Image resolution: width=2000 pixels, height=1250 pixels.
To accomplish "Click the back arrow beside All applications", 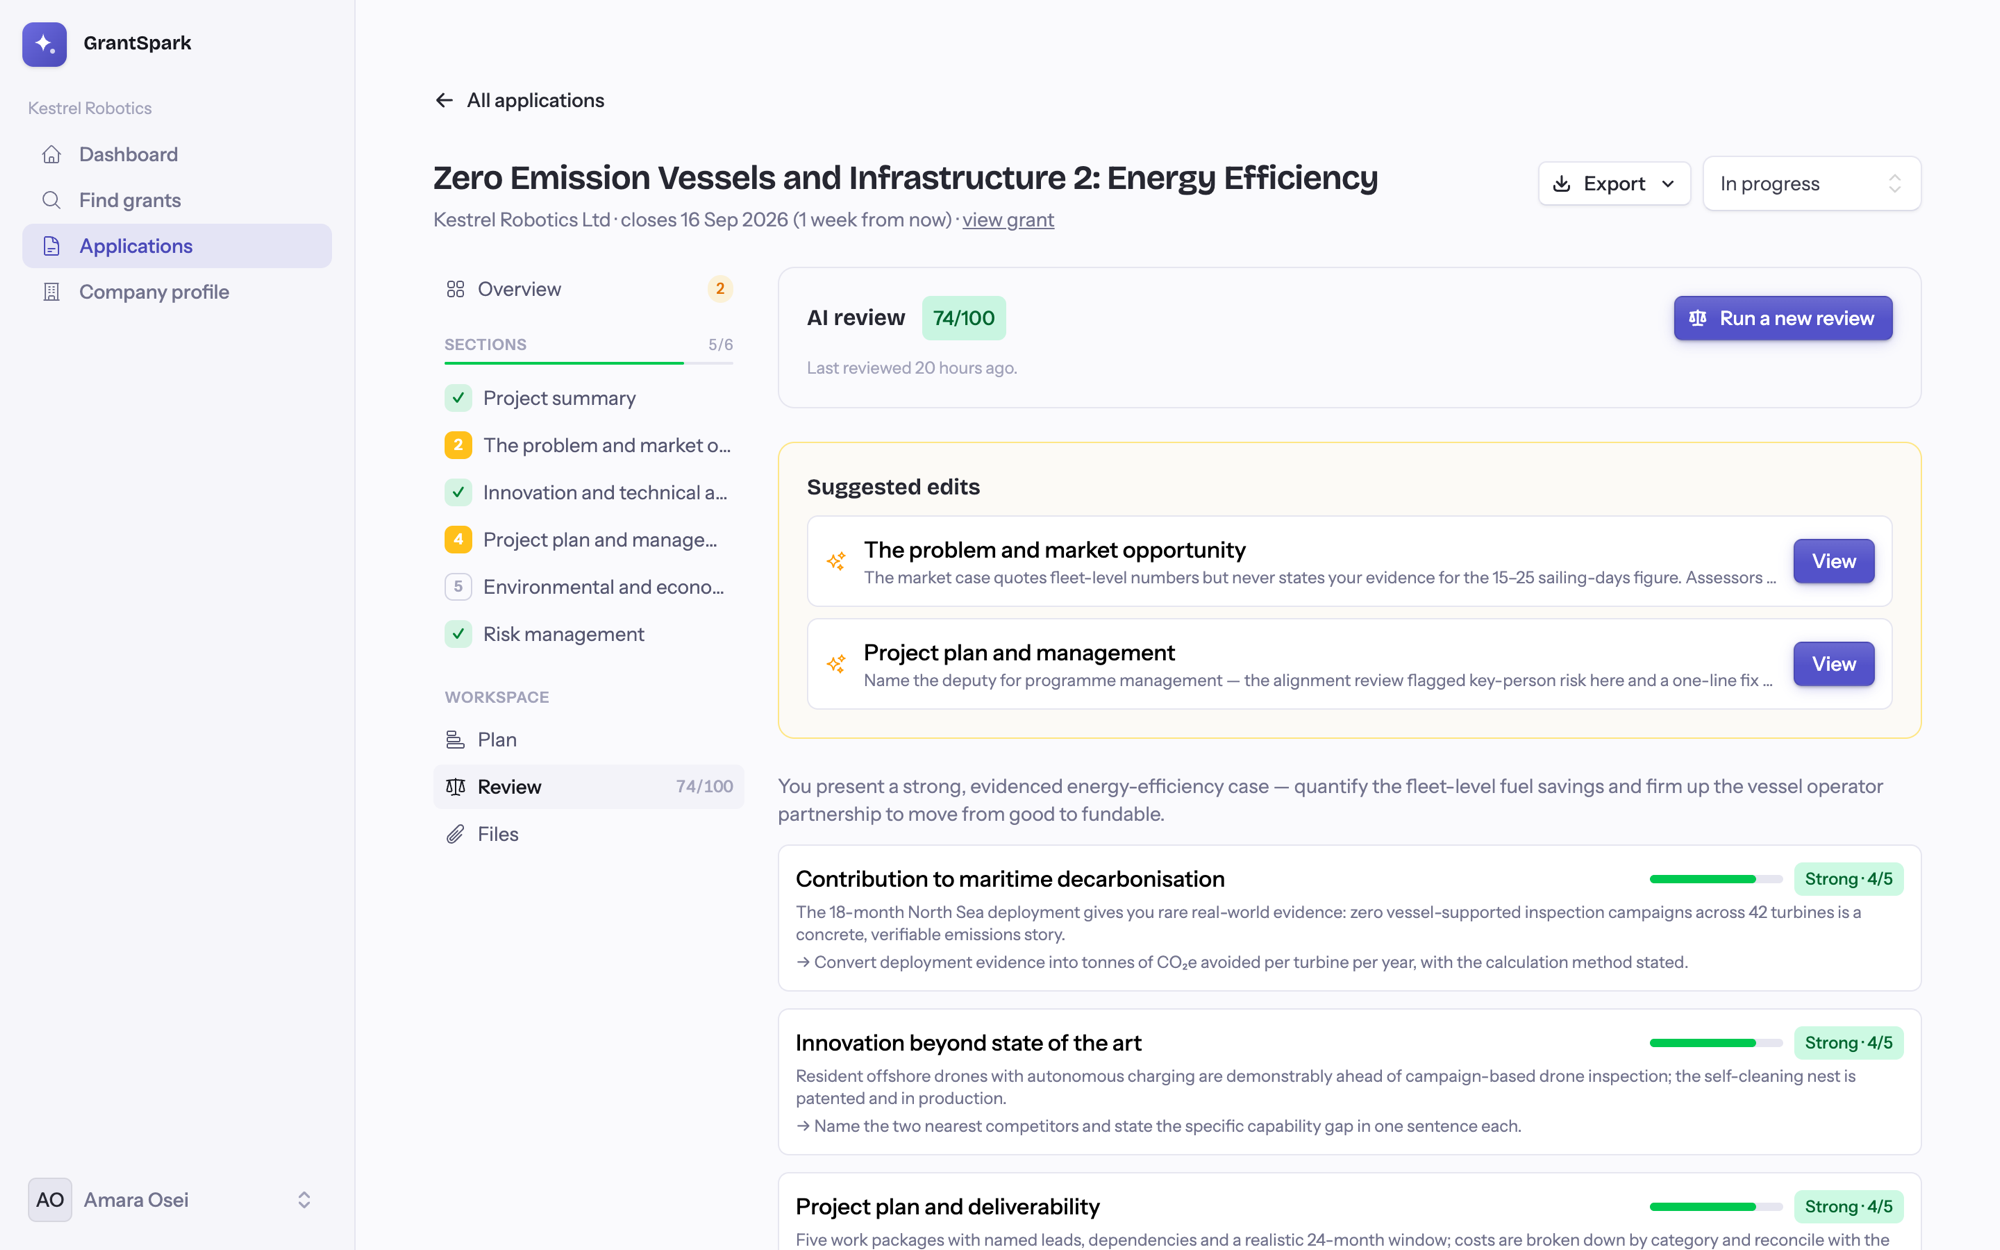I will click(444, 100).
